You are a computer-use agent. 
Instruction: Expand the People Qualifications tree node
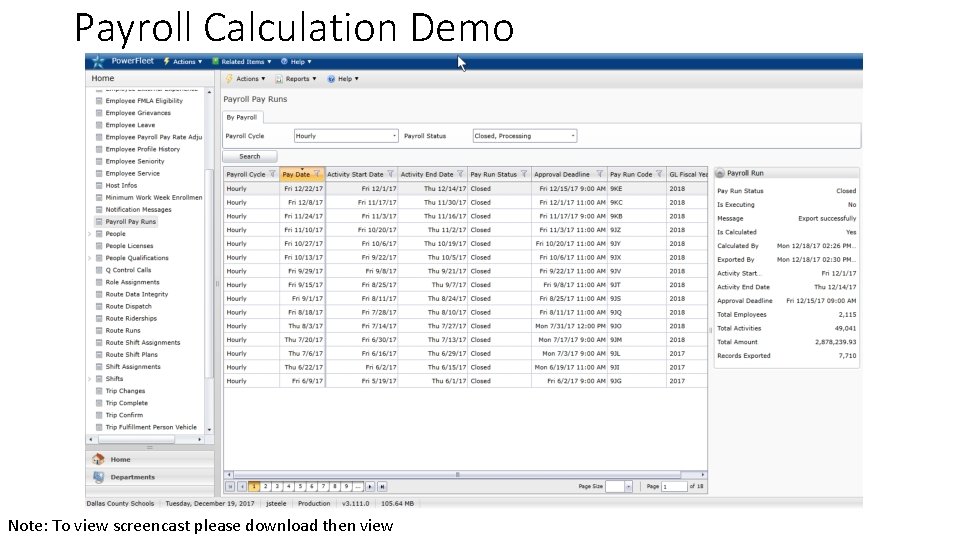90,258
